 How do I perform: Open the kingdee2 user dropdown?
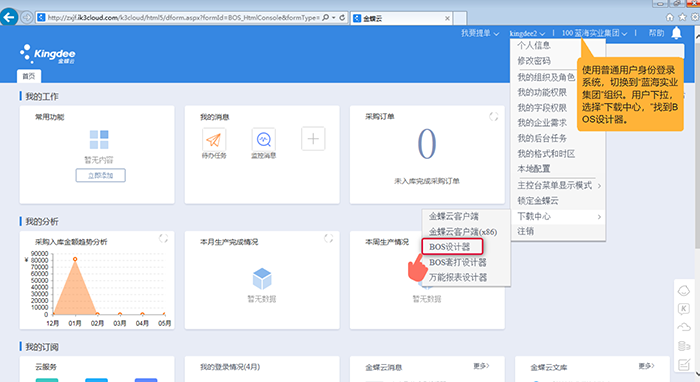click(x=527, y=33)
